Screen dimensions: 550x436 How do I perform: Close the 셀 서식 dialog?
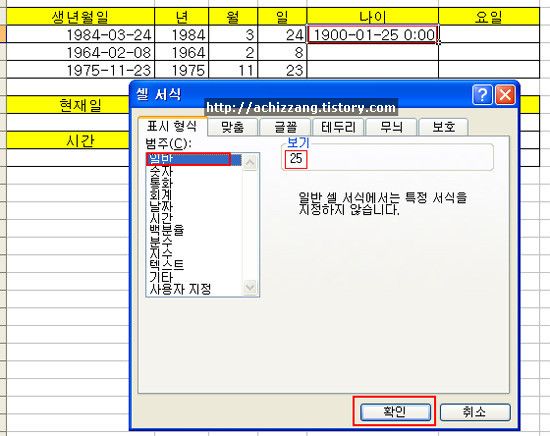click(505, 94)
